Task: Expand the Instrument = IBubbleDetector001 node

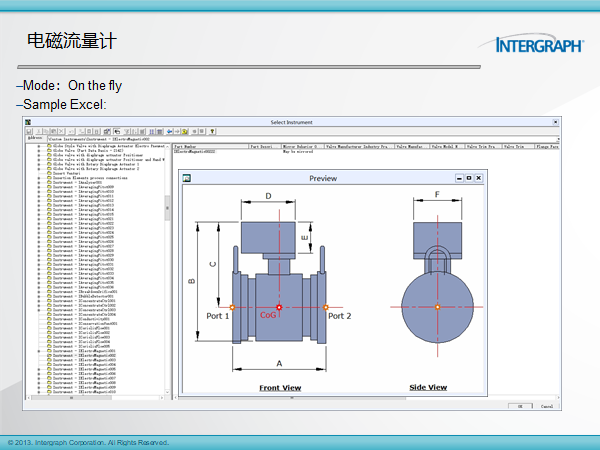Action: [x=39, y=296]
